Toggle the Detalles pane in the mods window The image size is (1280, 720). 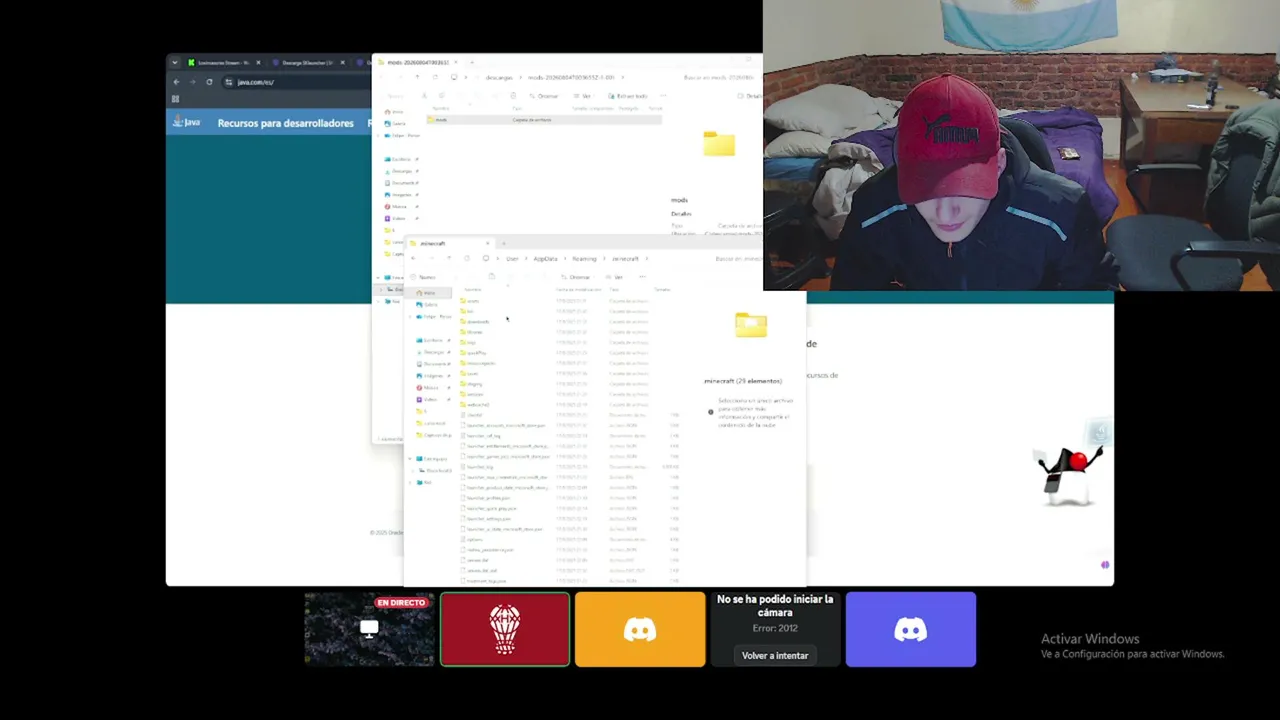752,96
